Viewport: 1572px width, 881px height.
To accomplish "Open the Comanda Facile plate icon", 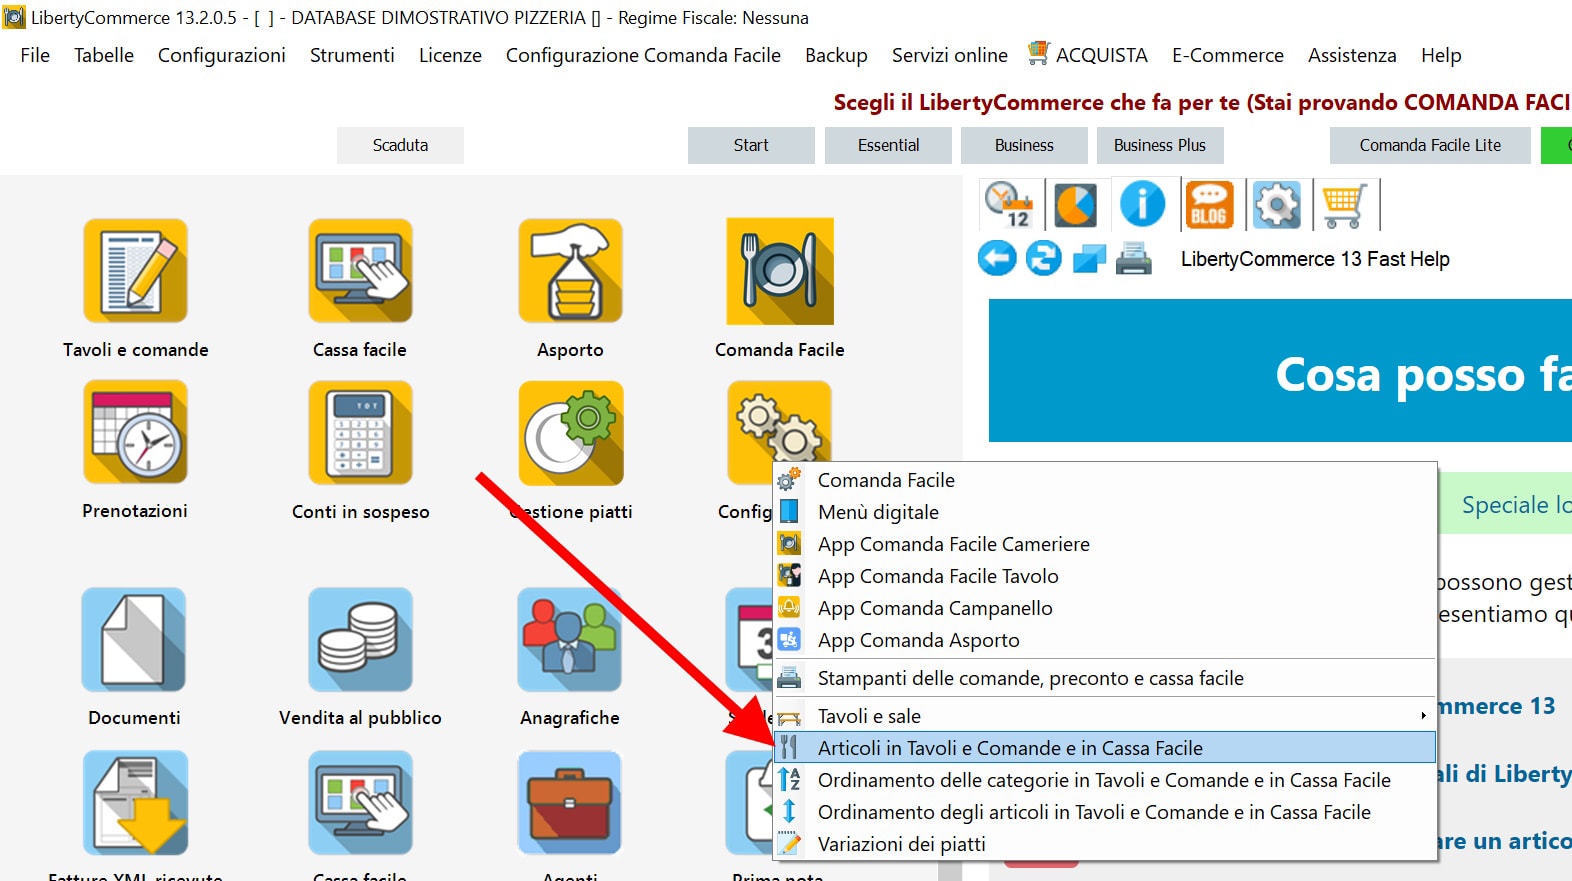I will point(780,271).
